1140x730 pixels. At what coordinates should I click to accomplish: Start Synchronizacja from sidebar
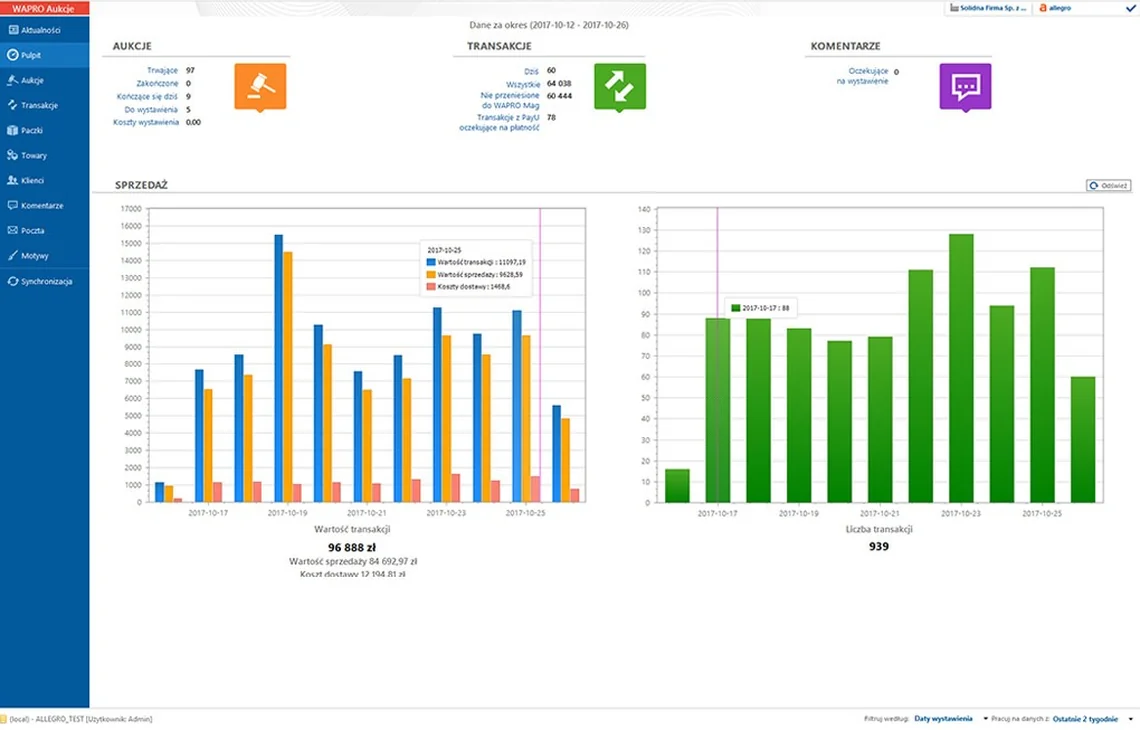(44, 281)
